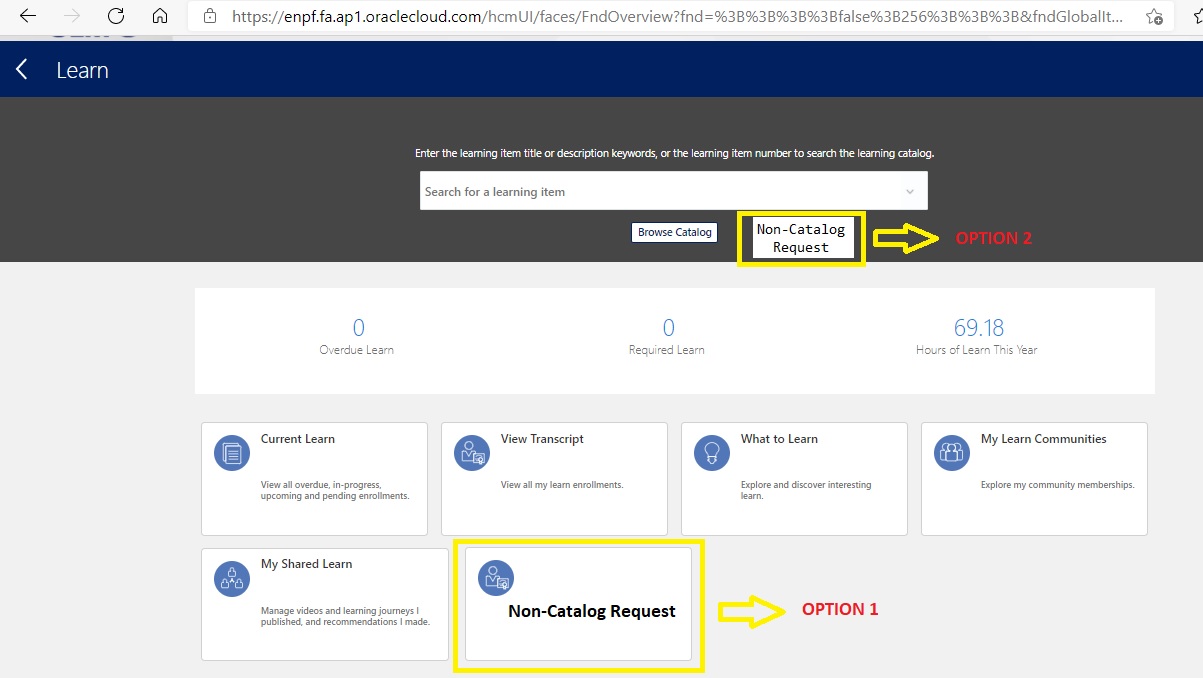1203x678 pixels.
Task: Open What to Learn lightbulb icon
Action: pyautogui.click(x=711, y=452)
